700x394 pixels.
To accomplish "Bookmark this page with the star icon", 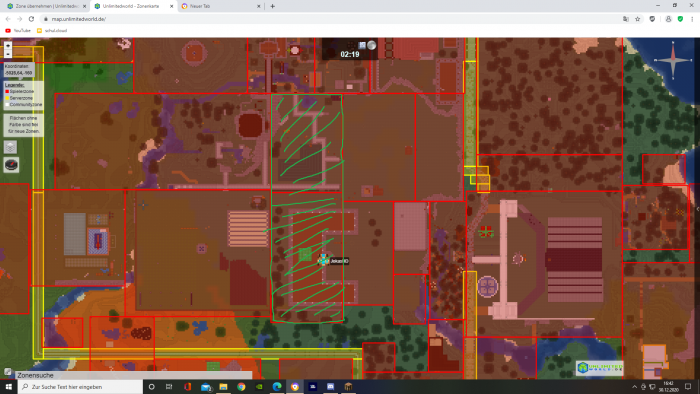I will tap(638, 19).
